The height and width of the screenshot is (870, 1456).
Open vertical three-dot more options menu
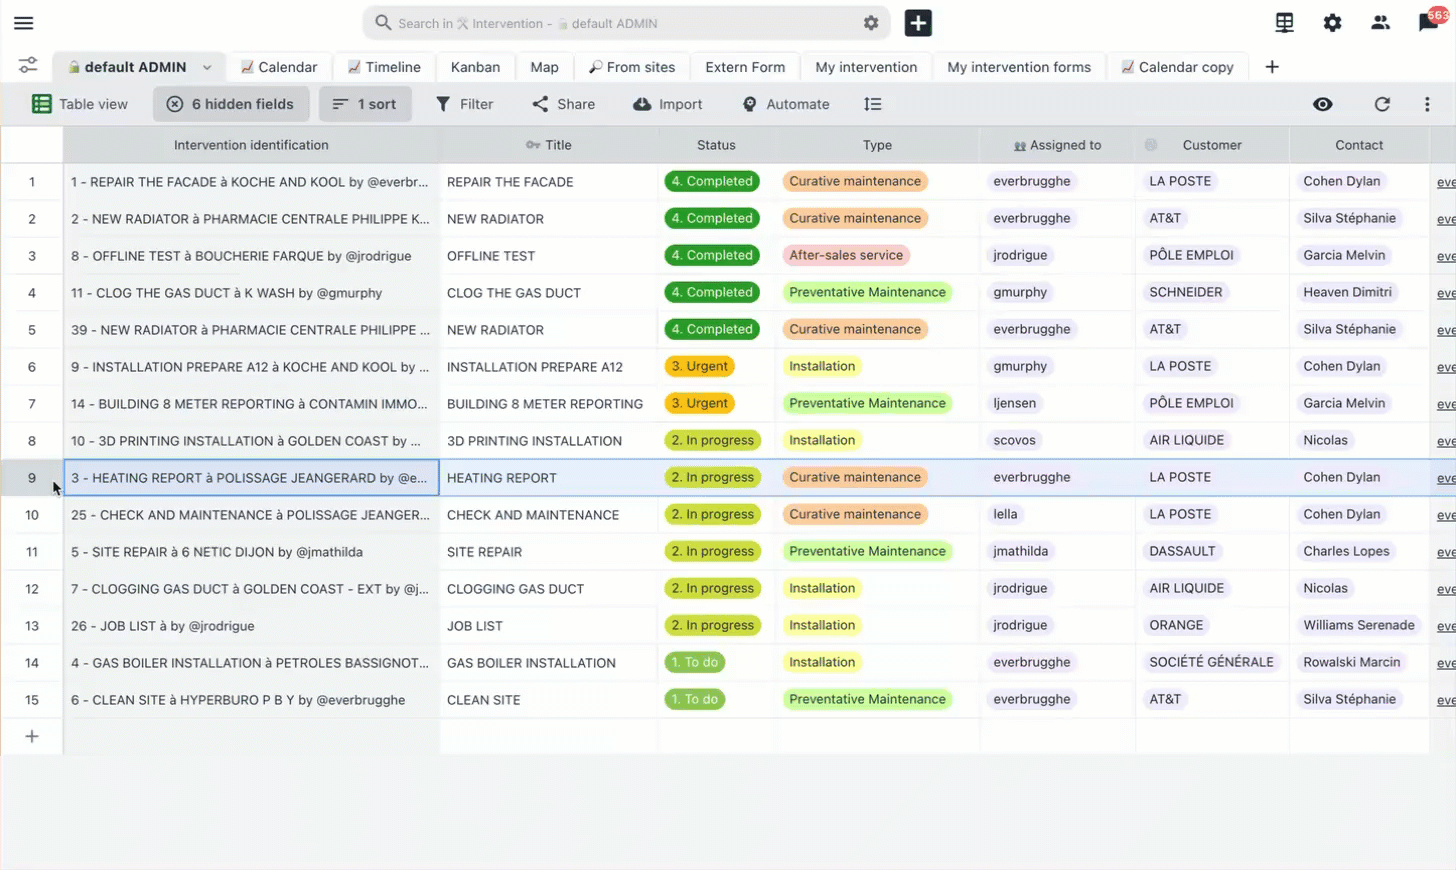(1427, 104)
